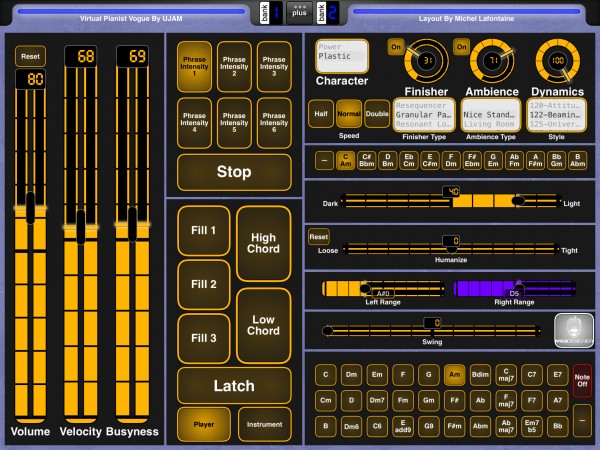This screenshot has height=450, width=600.
Task: Open the plus menu
Action: pyautogui.click(x=299, y=13)
